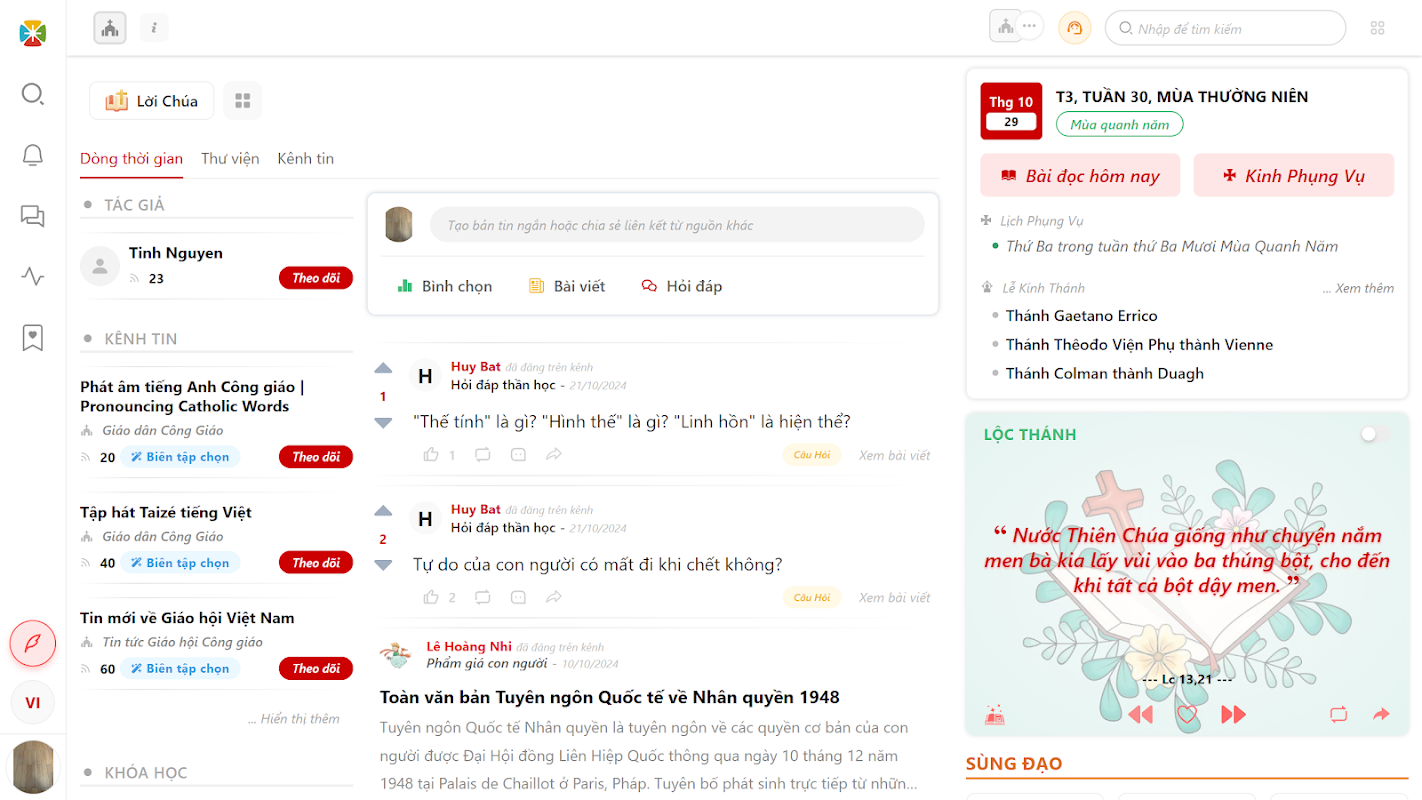Follow author Tinh Nguyen with Theo dõi

pyautogui.click(x=316, y=278)
